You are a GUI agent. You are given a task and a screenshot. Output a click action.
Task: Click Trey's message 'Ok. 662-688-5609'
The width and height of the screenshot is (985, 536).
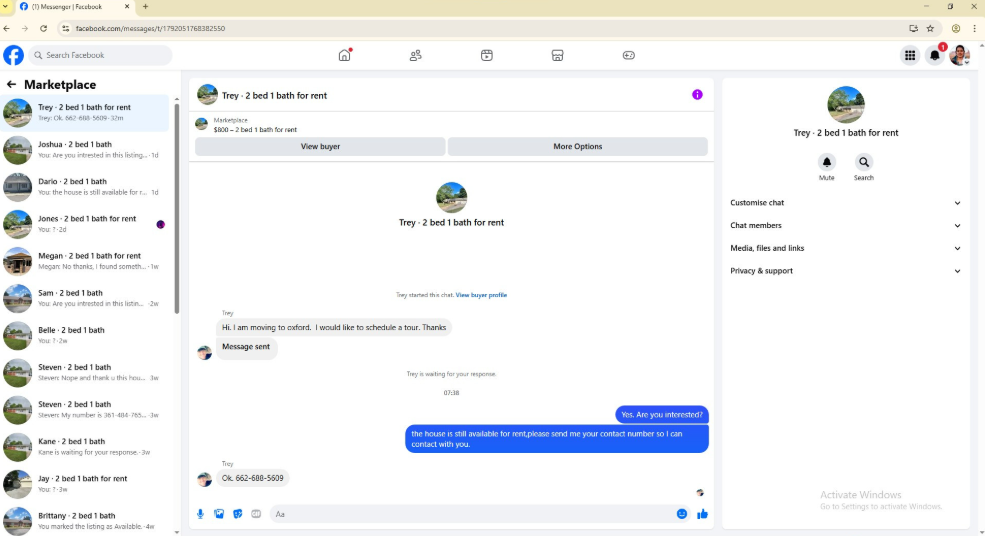(253, 478)
